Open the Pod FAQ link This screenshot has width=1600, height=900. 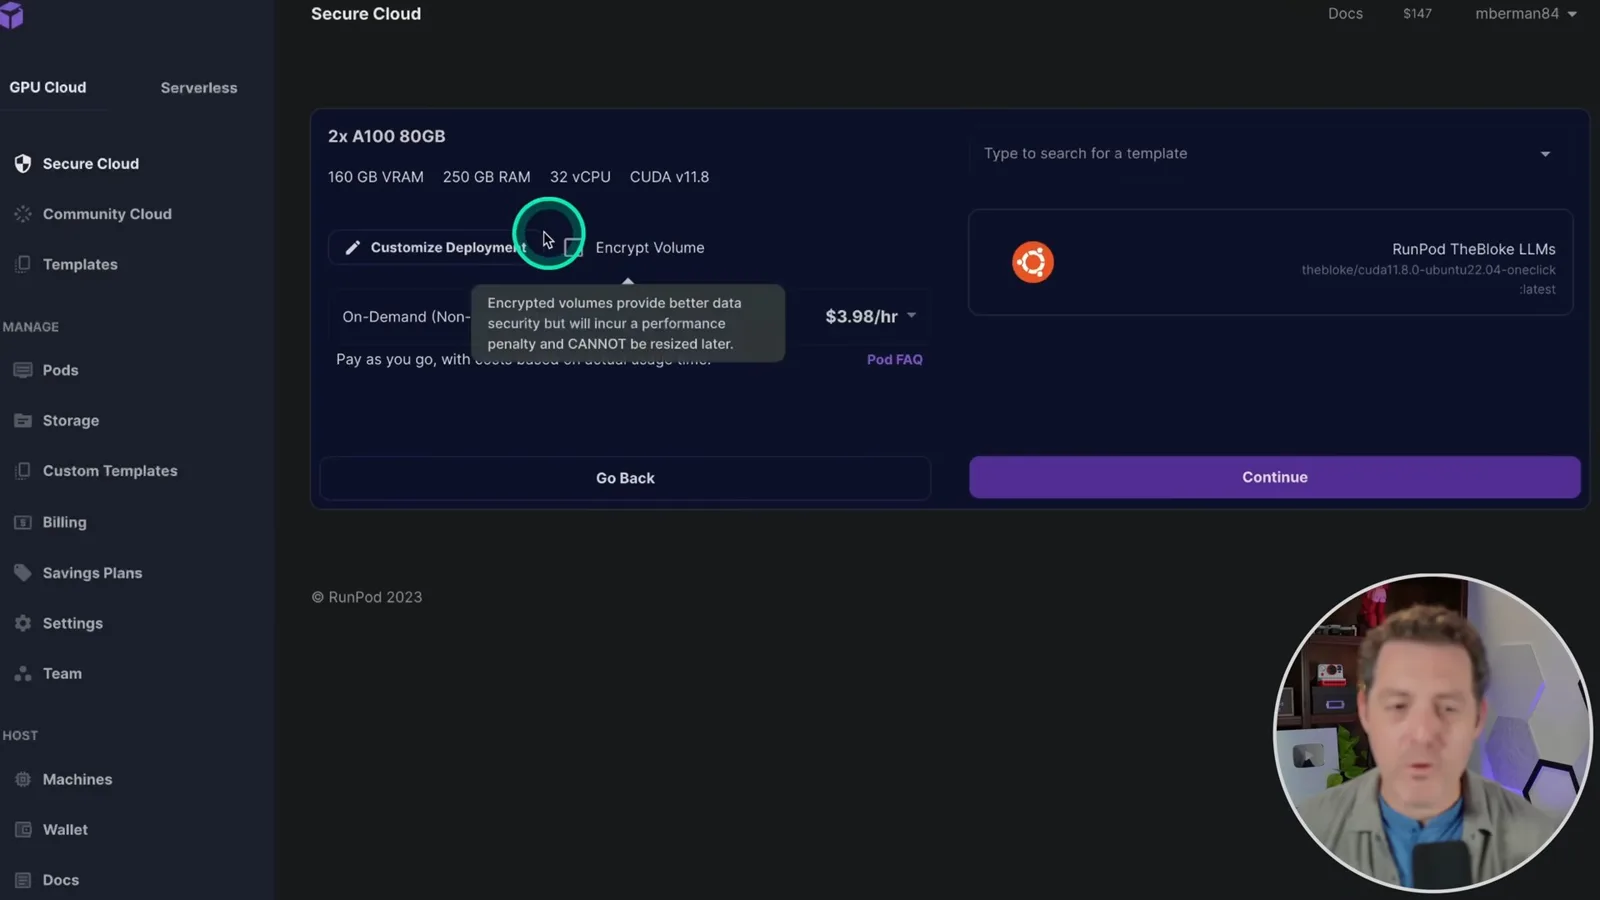(895, 359)
